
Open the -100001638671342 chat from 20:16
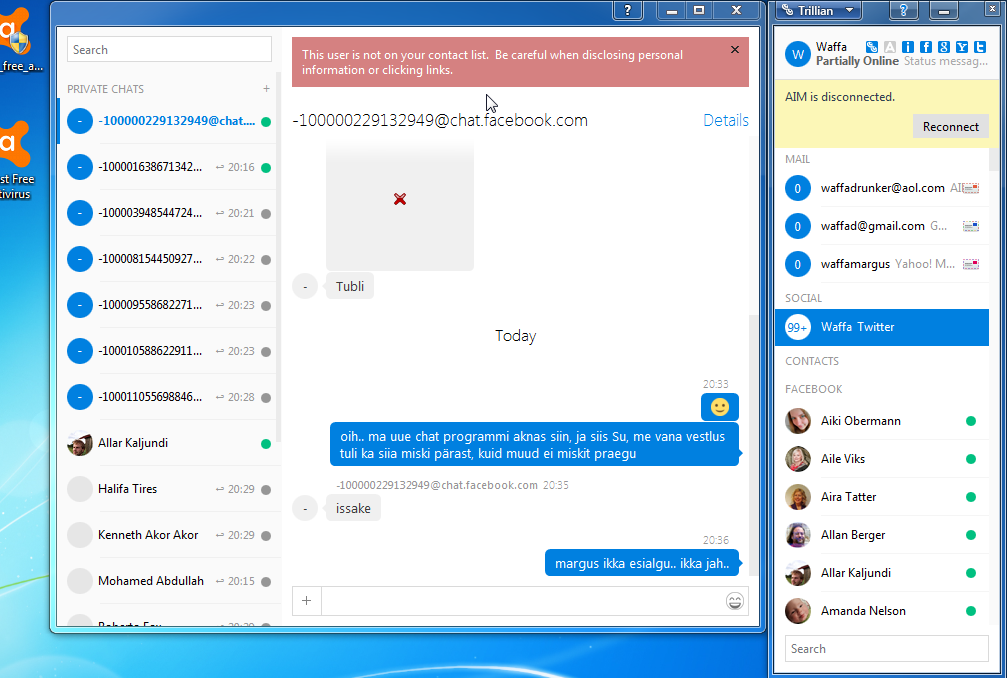167,167
